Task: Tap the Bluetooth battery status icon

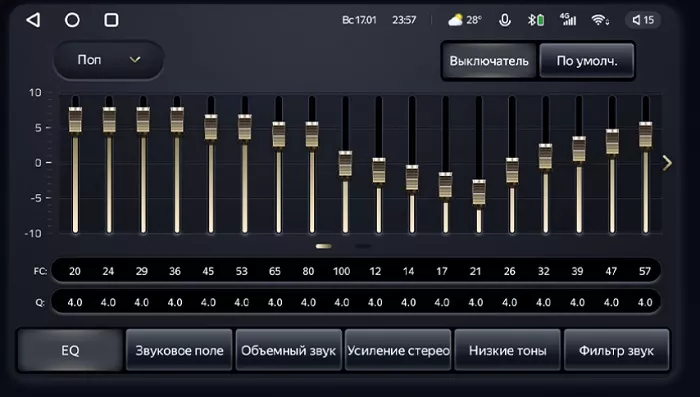Action: click(536, 20)
